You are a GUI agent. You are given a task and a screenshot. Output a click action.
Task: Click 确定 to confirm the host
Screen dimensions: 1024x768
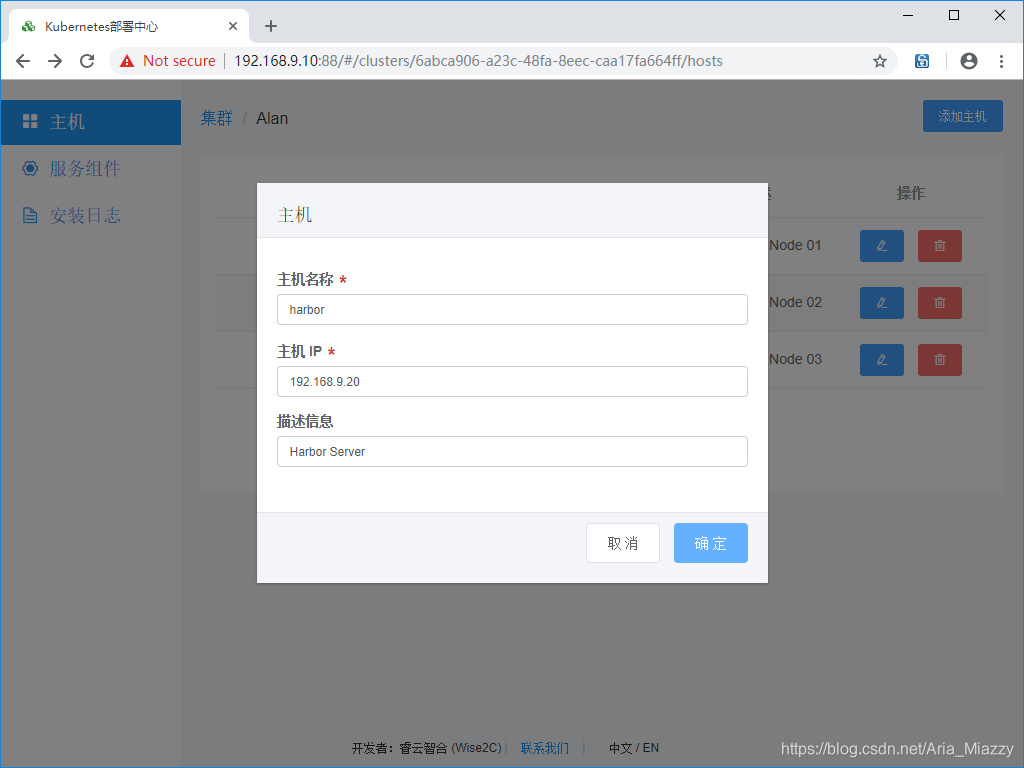click(711, 543)
